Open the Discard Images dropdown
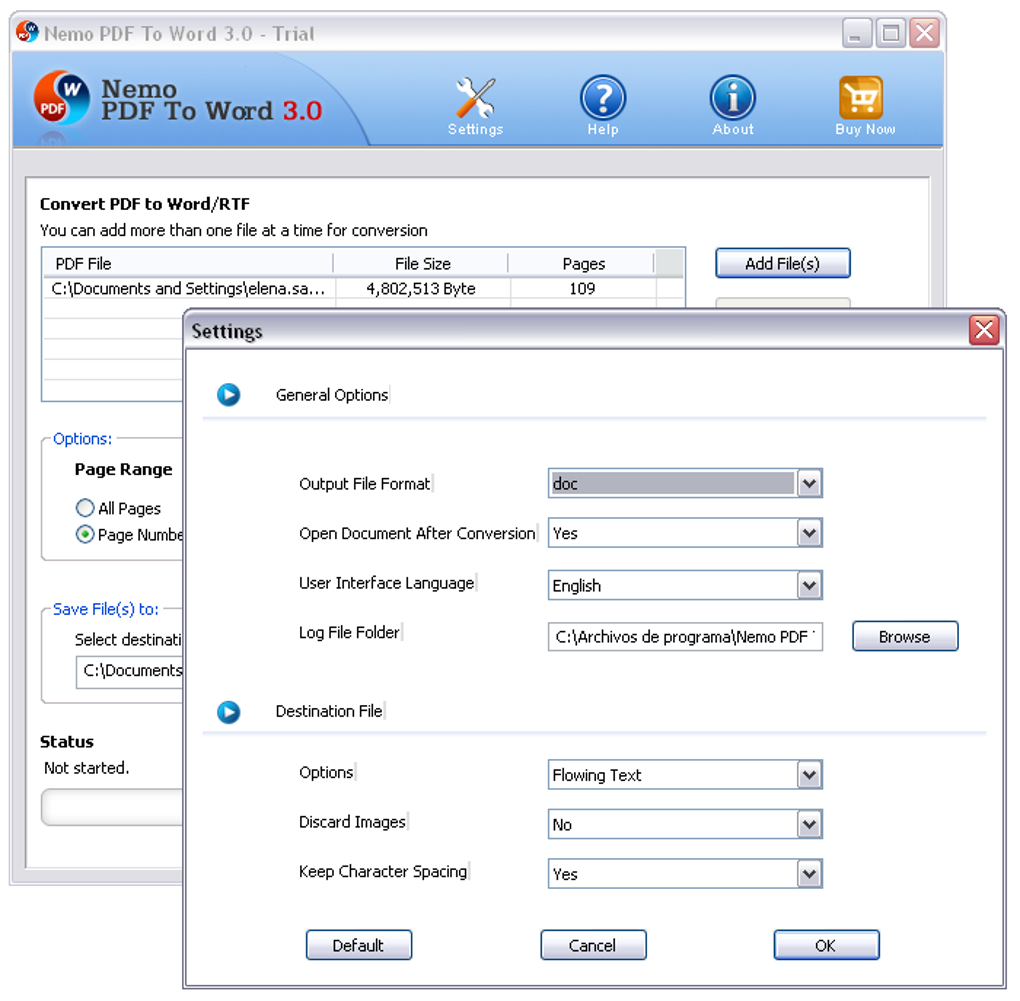1020x1001 pixels. coord(809,825)
